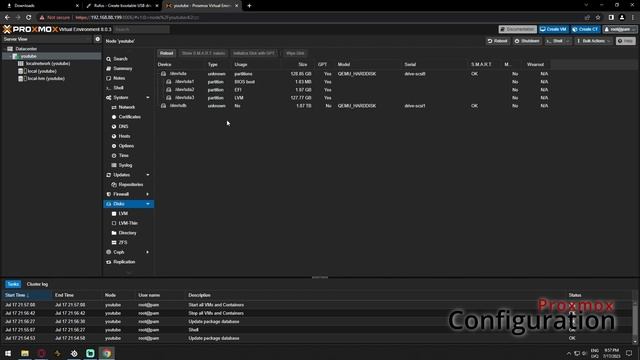Focus the Proxmox search field

tap(141, 29)
